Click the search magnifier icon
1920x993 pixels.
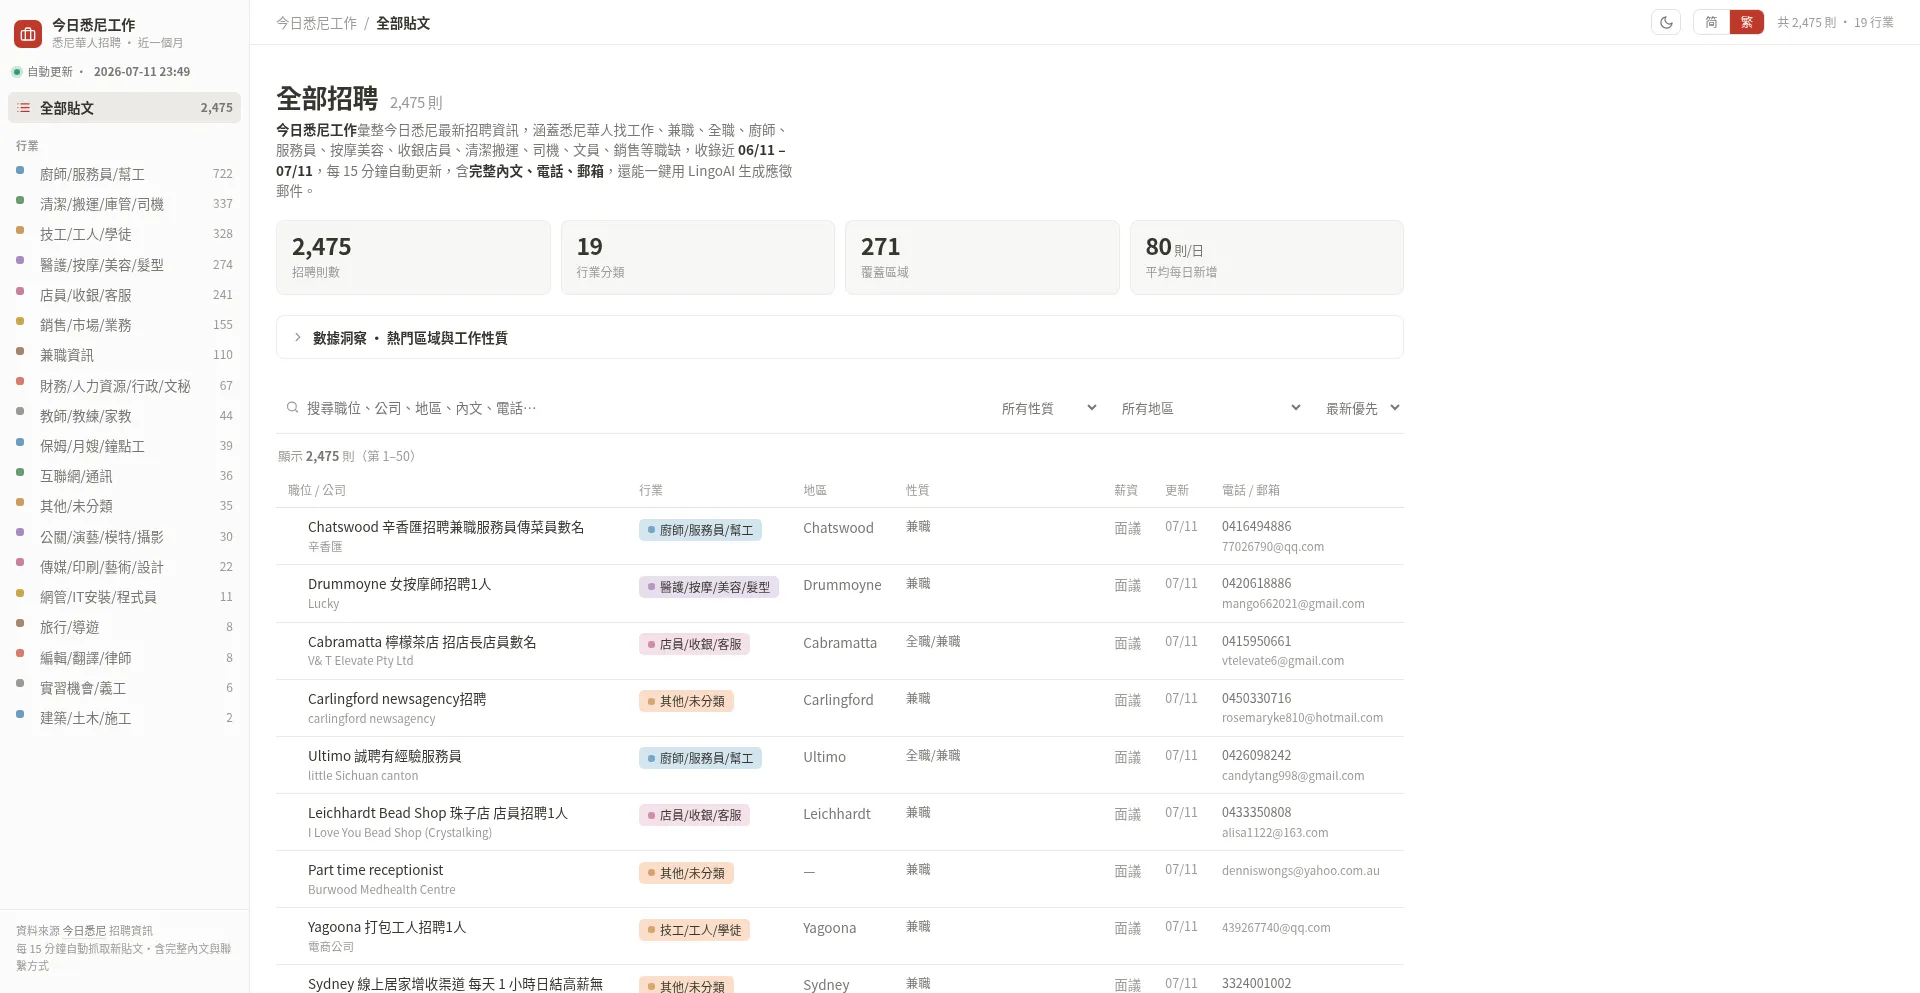coord(292,408)
